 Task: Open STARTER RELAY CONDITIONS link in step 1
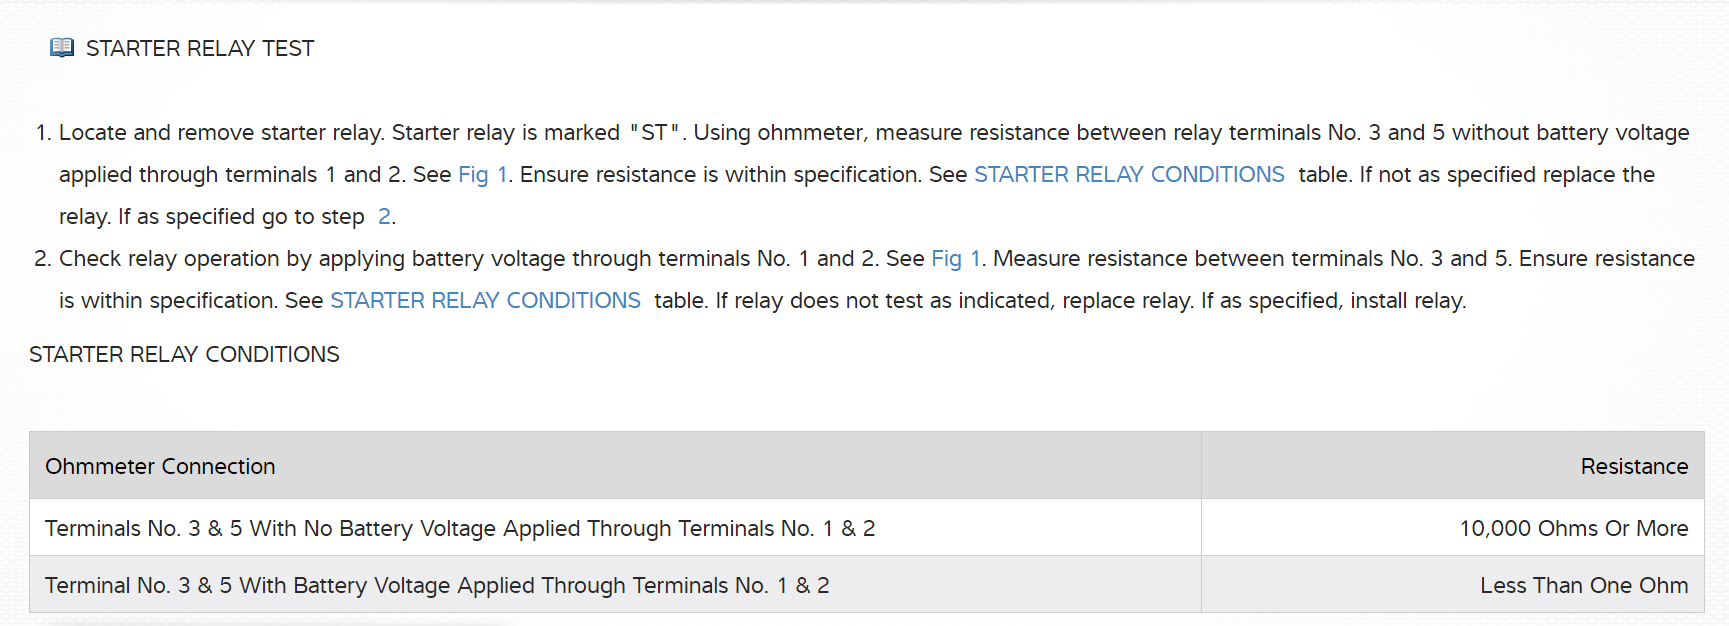pyautogui.click(x=1128, y=175)
